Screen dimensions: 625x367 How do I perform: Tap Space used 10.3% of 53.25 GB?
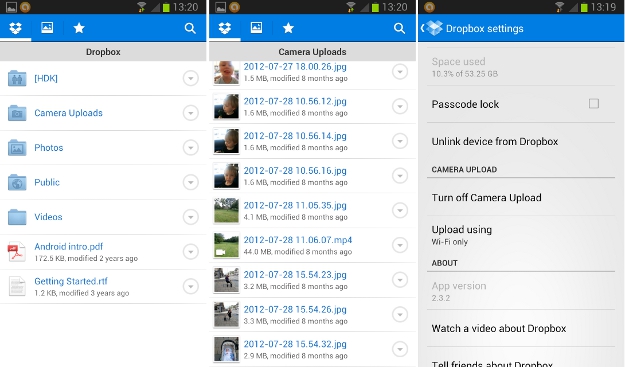click(521, 67)
